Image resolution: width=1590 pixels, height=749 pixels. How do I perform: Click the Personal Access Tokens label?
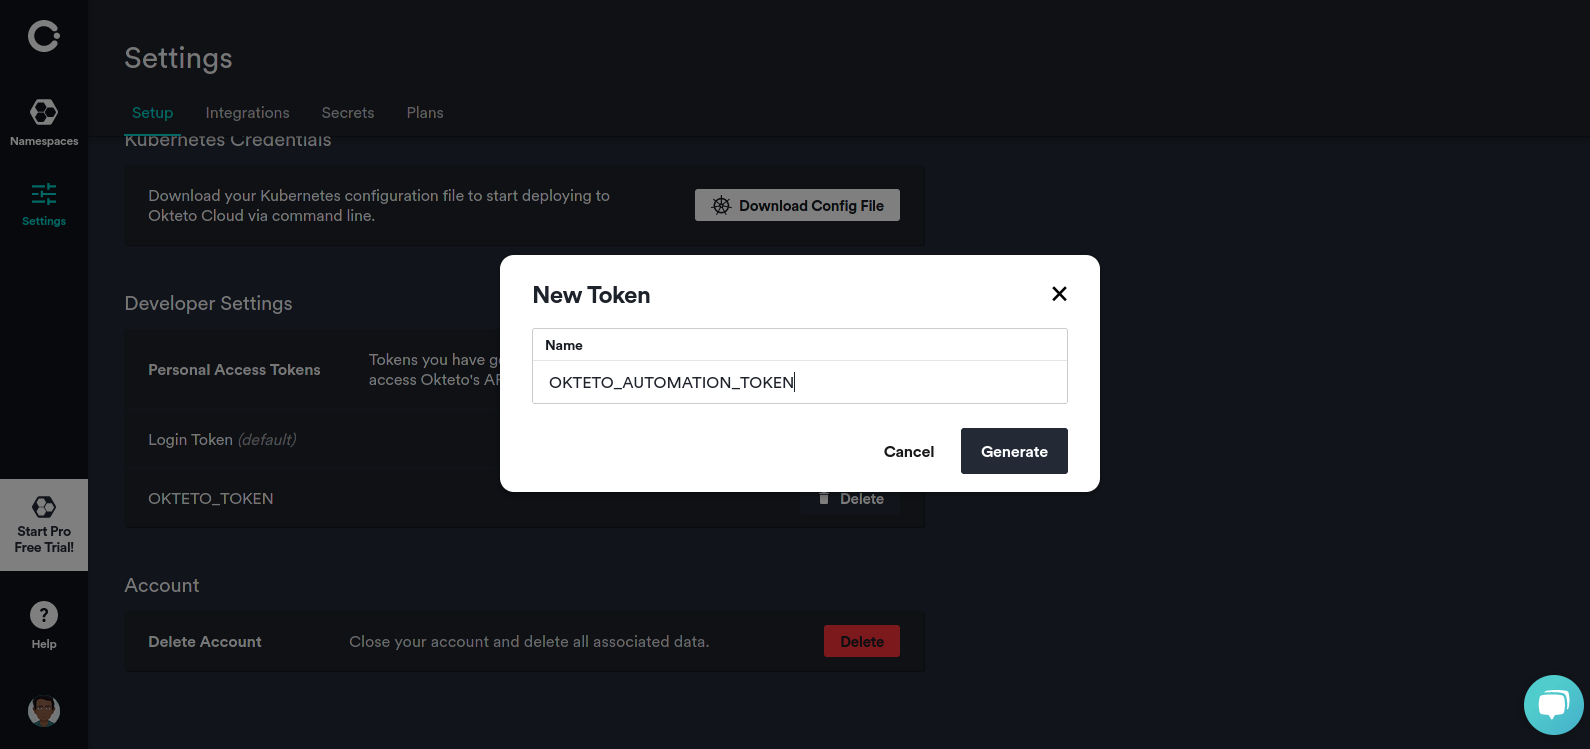click(x=234, y=370)
